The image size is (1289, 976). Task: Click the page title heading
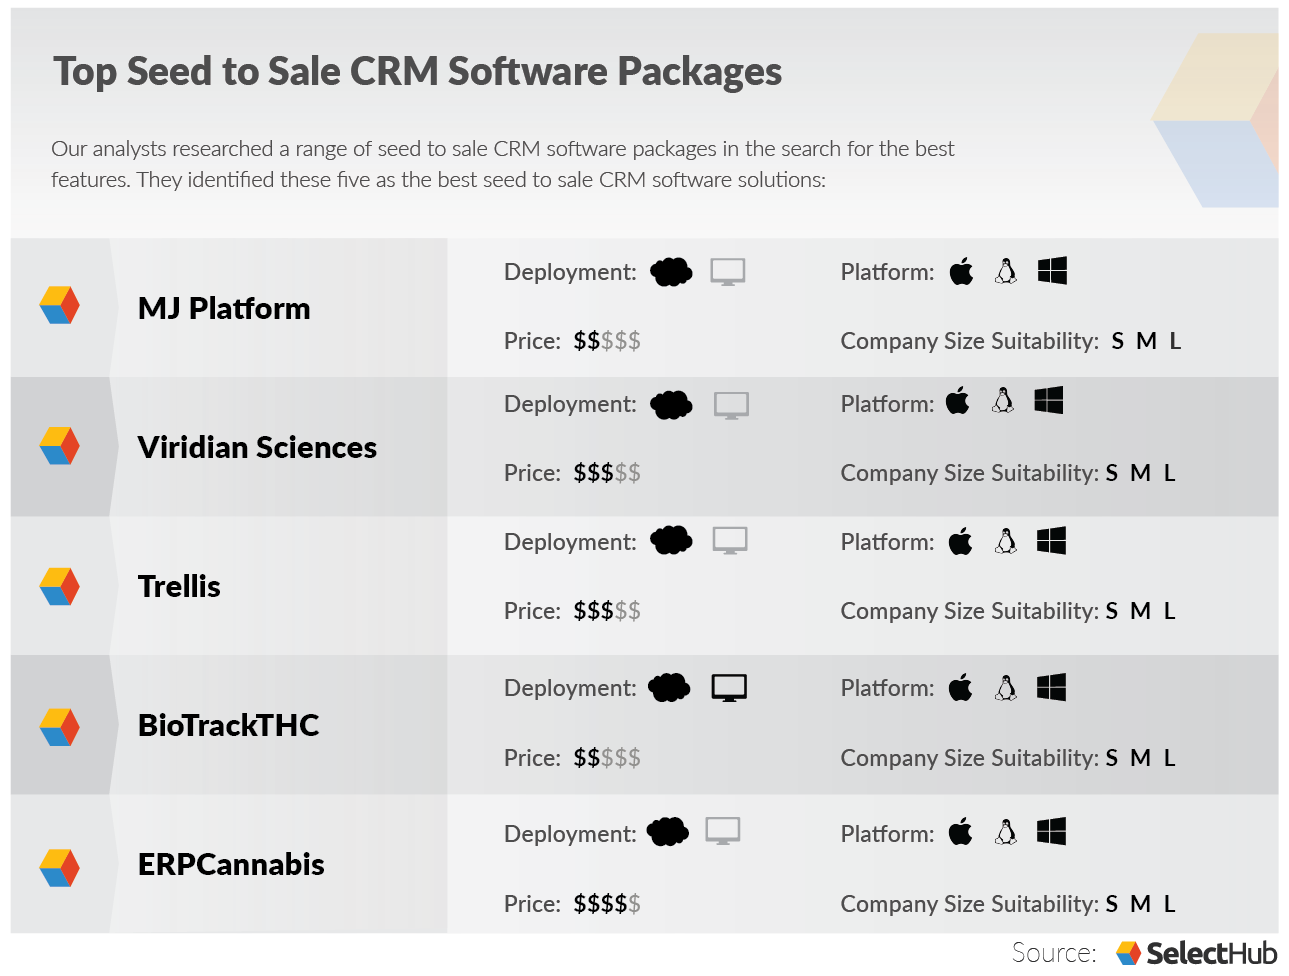pyautogui.click(x=417, y=71)
